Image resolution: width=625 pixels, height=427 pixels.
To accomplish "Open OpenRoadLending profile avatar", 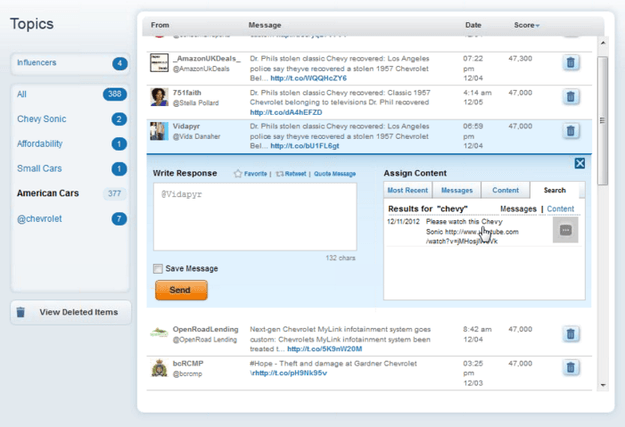I will [159, 332].
